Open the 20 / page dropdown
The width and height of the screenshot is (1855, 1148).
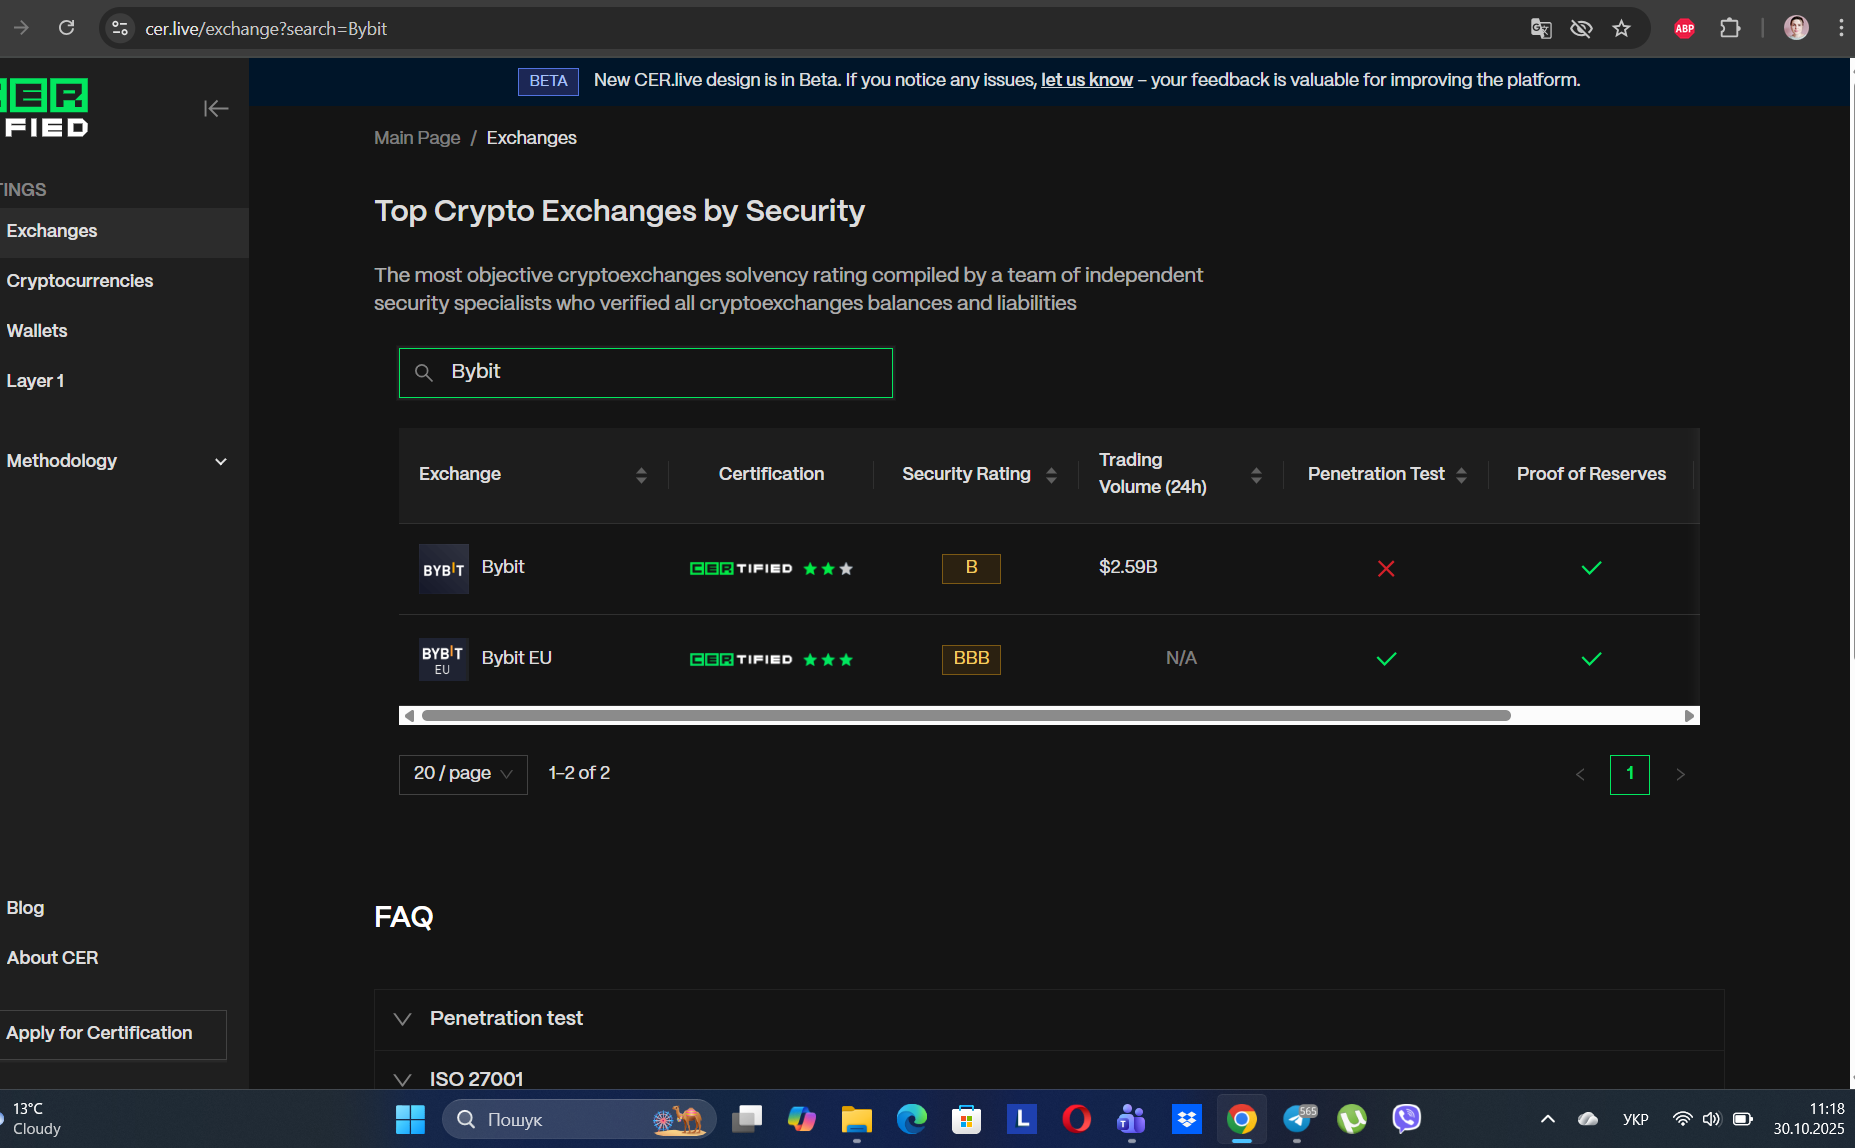[463, 774]
